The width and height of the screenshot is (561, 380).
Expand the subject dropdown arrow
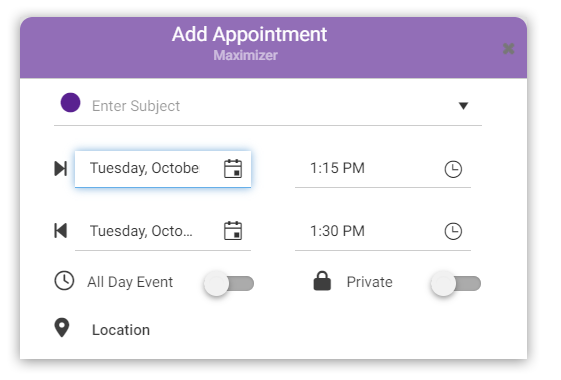pyautogui.click(x=463, y=106)
